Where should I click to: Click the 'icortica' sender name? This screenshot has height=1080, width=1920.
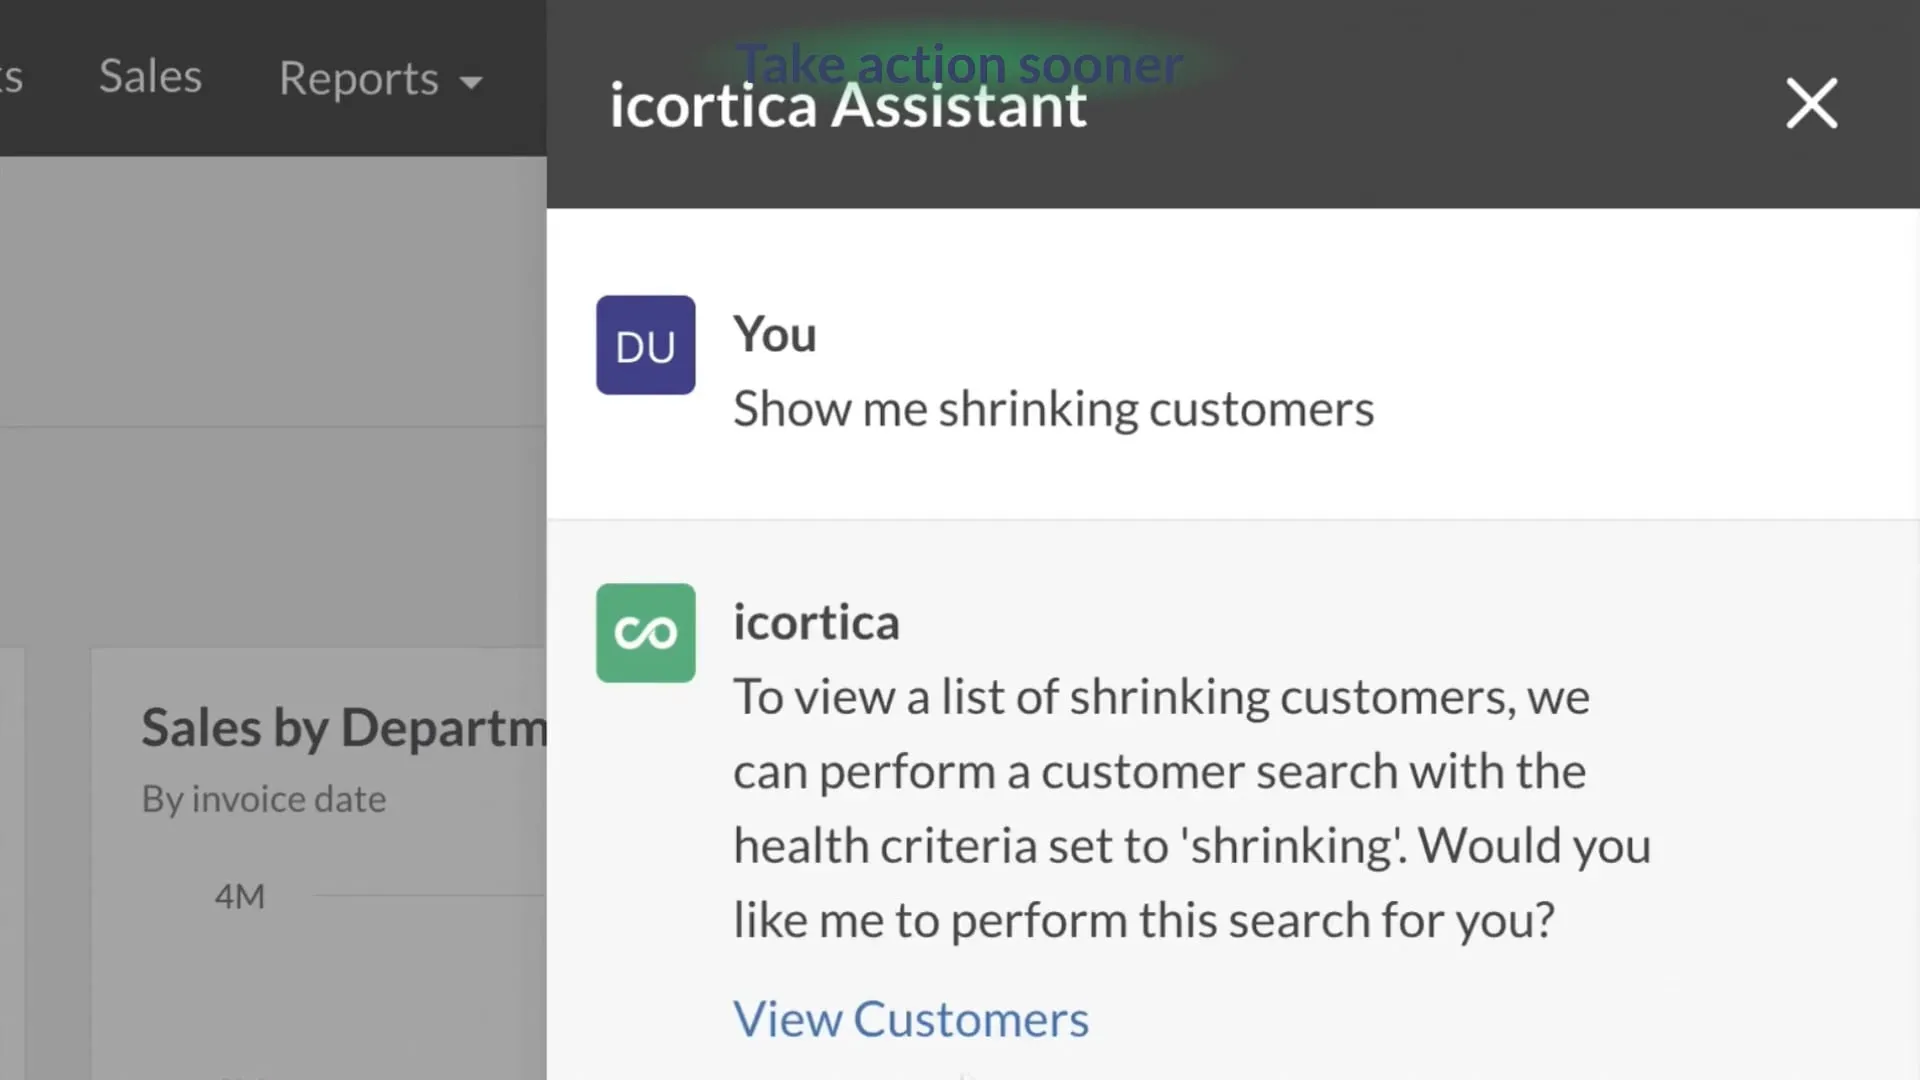click(x=816, y=622)
